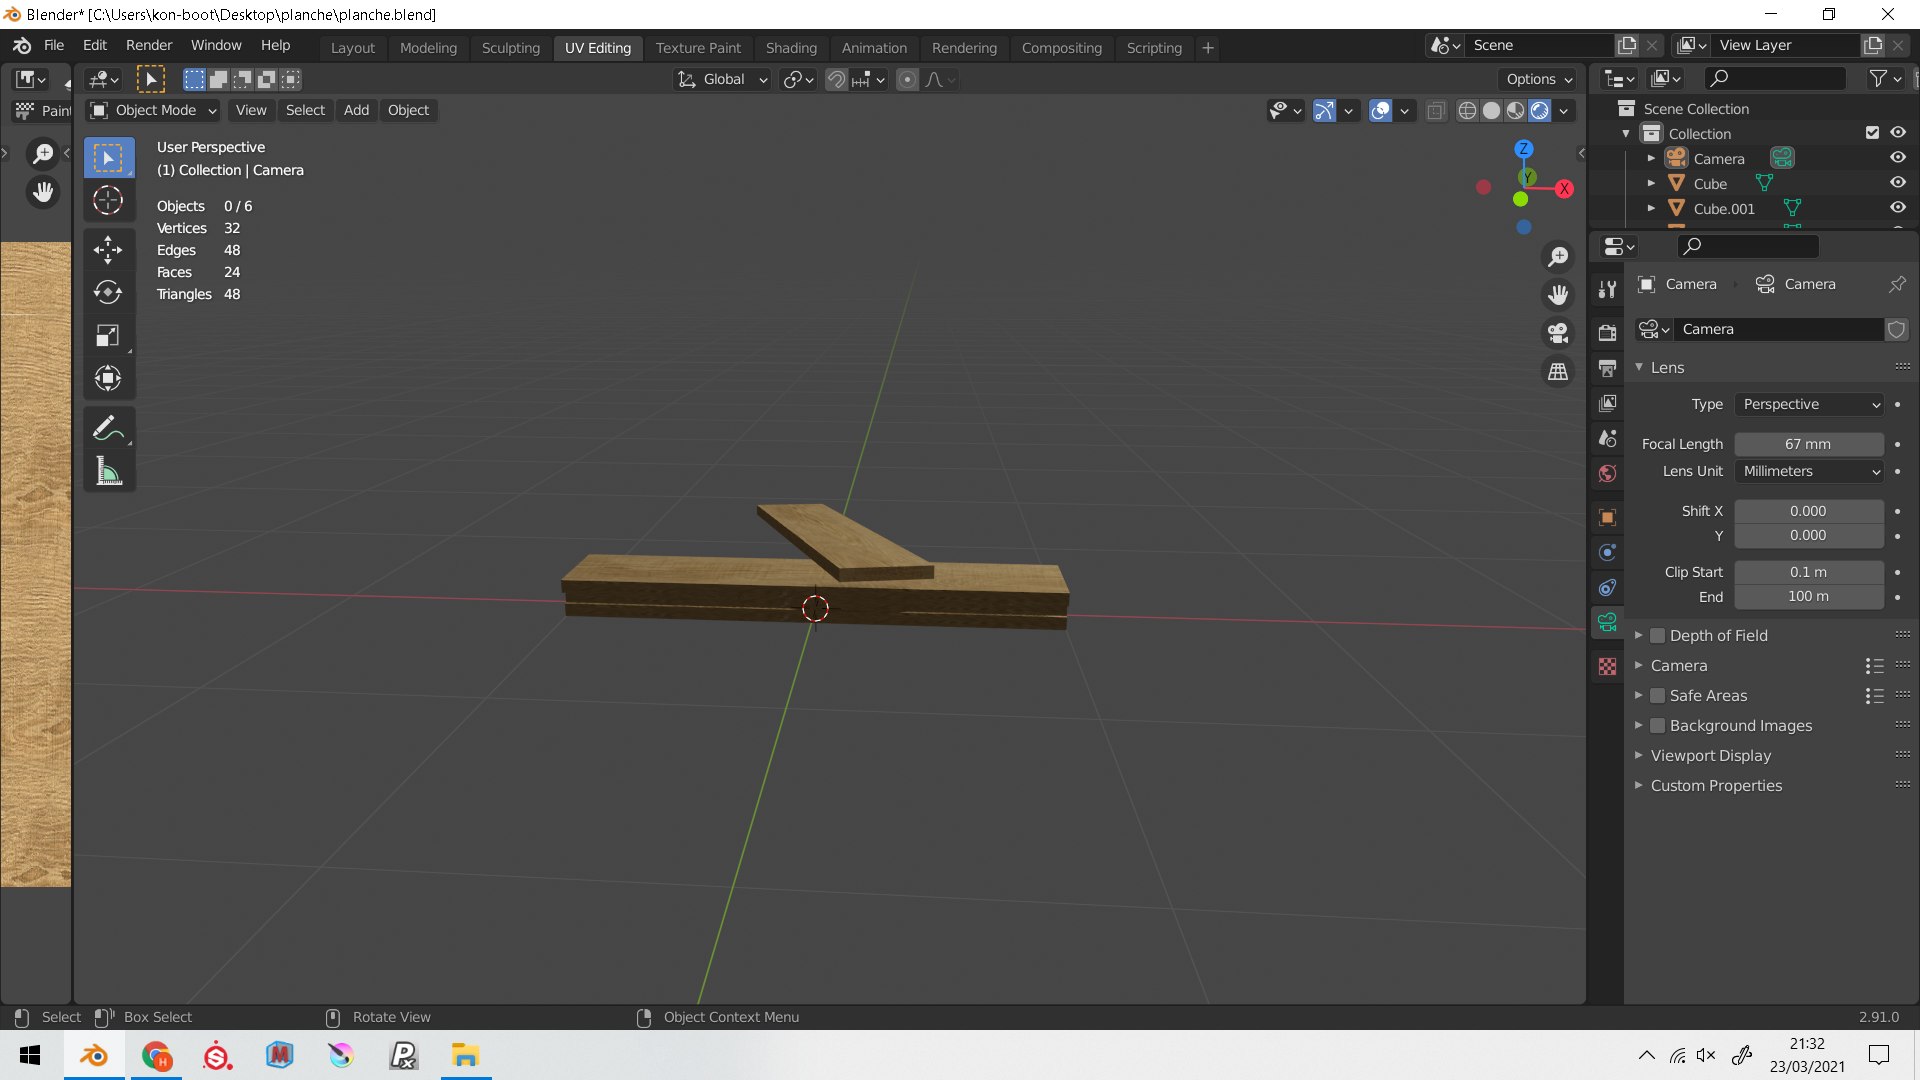The width and height of the screenshot is (1920, 1080).
Task: Open the Global transform orientation dropdown
Action: click(722, 79)
